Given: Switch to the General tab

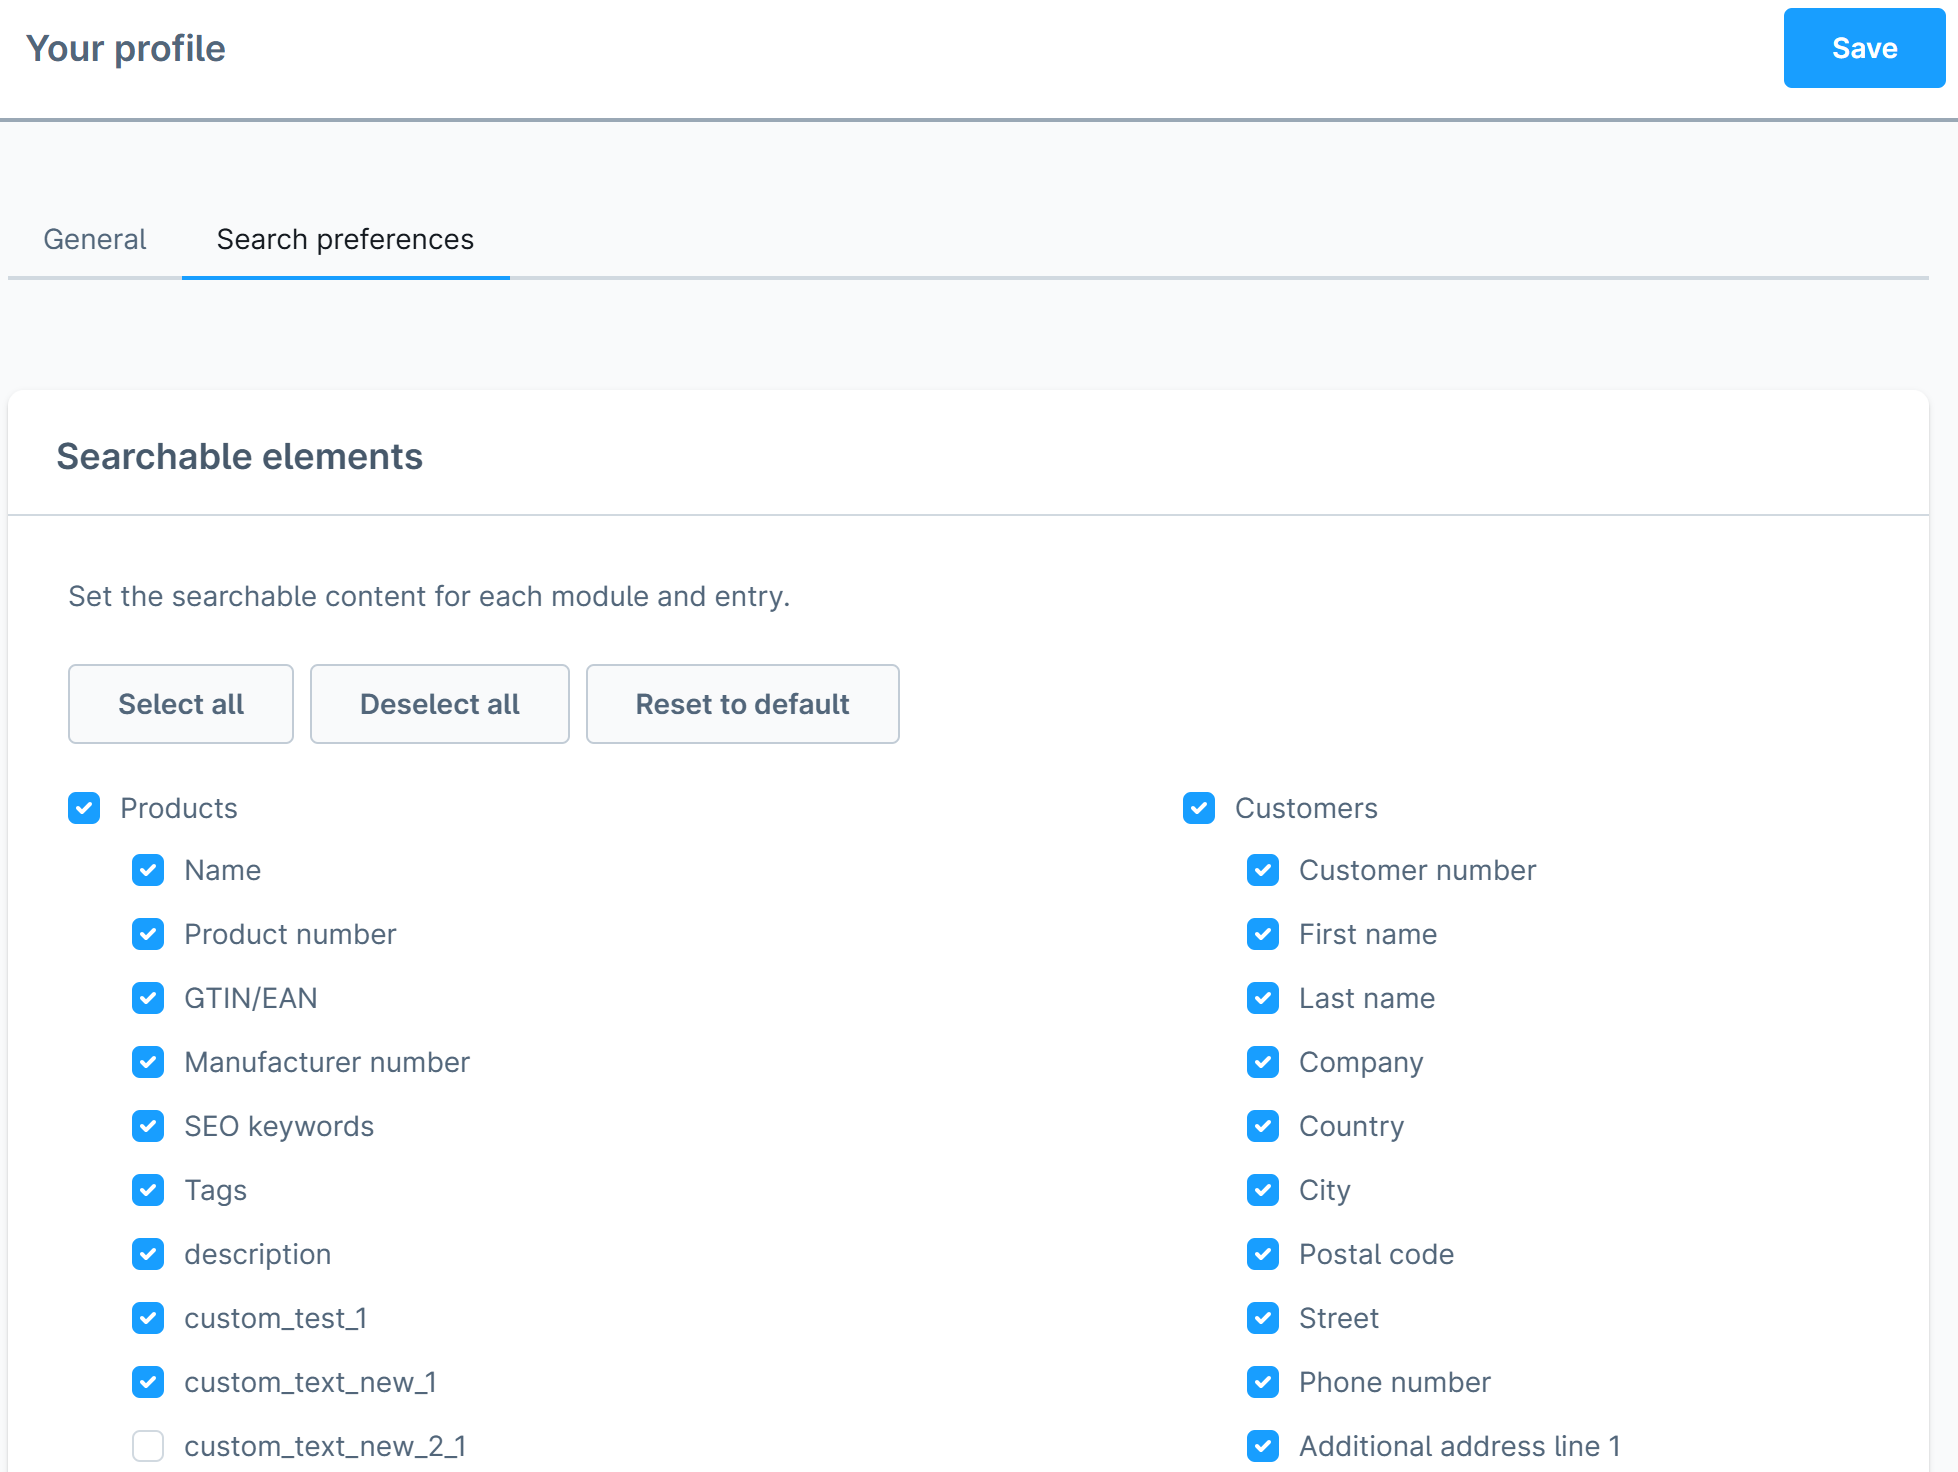Looking at the screenshot, I should pyautogui.click(x=96, y=238).
